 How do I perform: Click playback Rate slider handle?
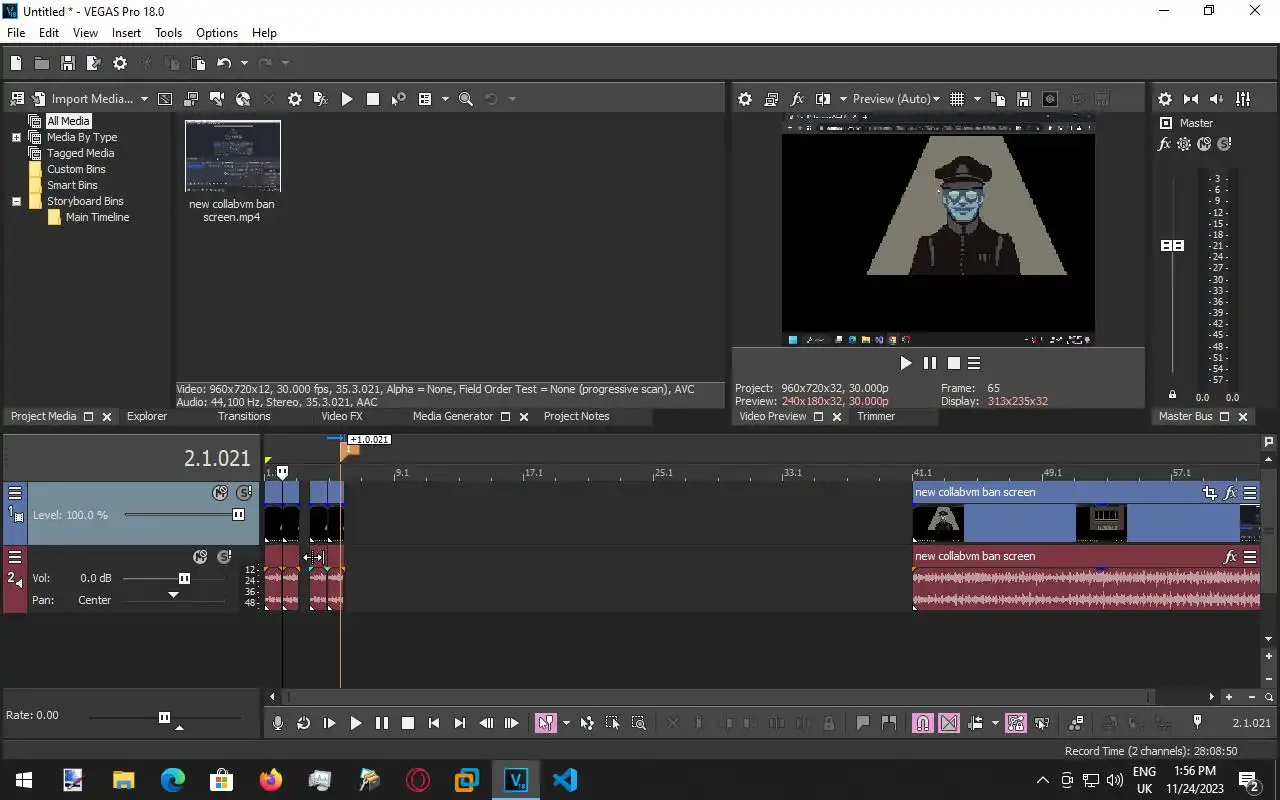164,717
